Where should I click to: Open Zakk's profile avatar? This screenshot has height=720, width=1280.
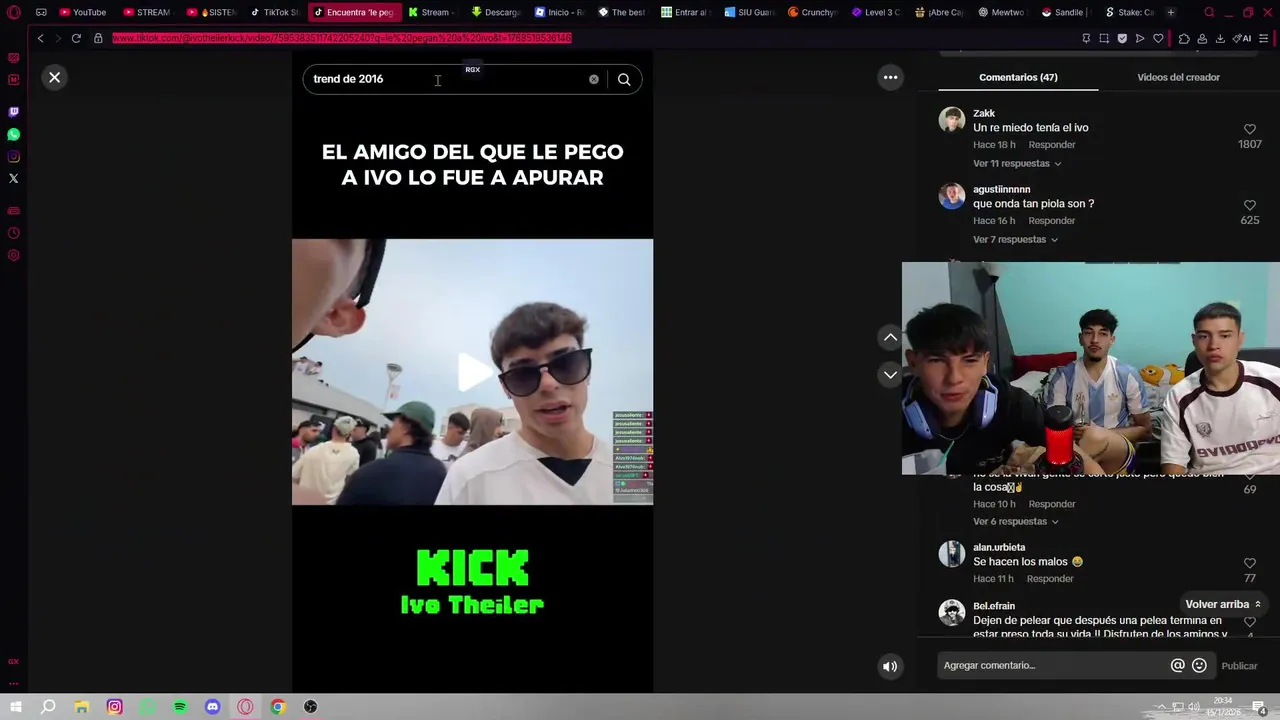coord(951,120)
